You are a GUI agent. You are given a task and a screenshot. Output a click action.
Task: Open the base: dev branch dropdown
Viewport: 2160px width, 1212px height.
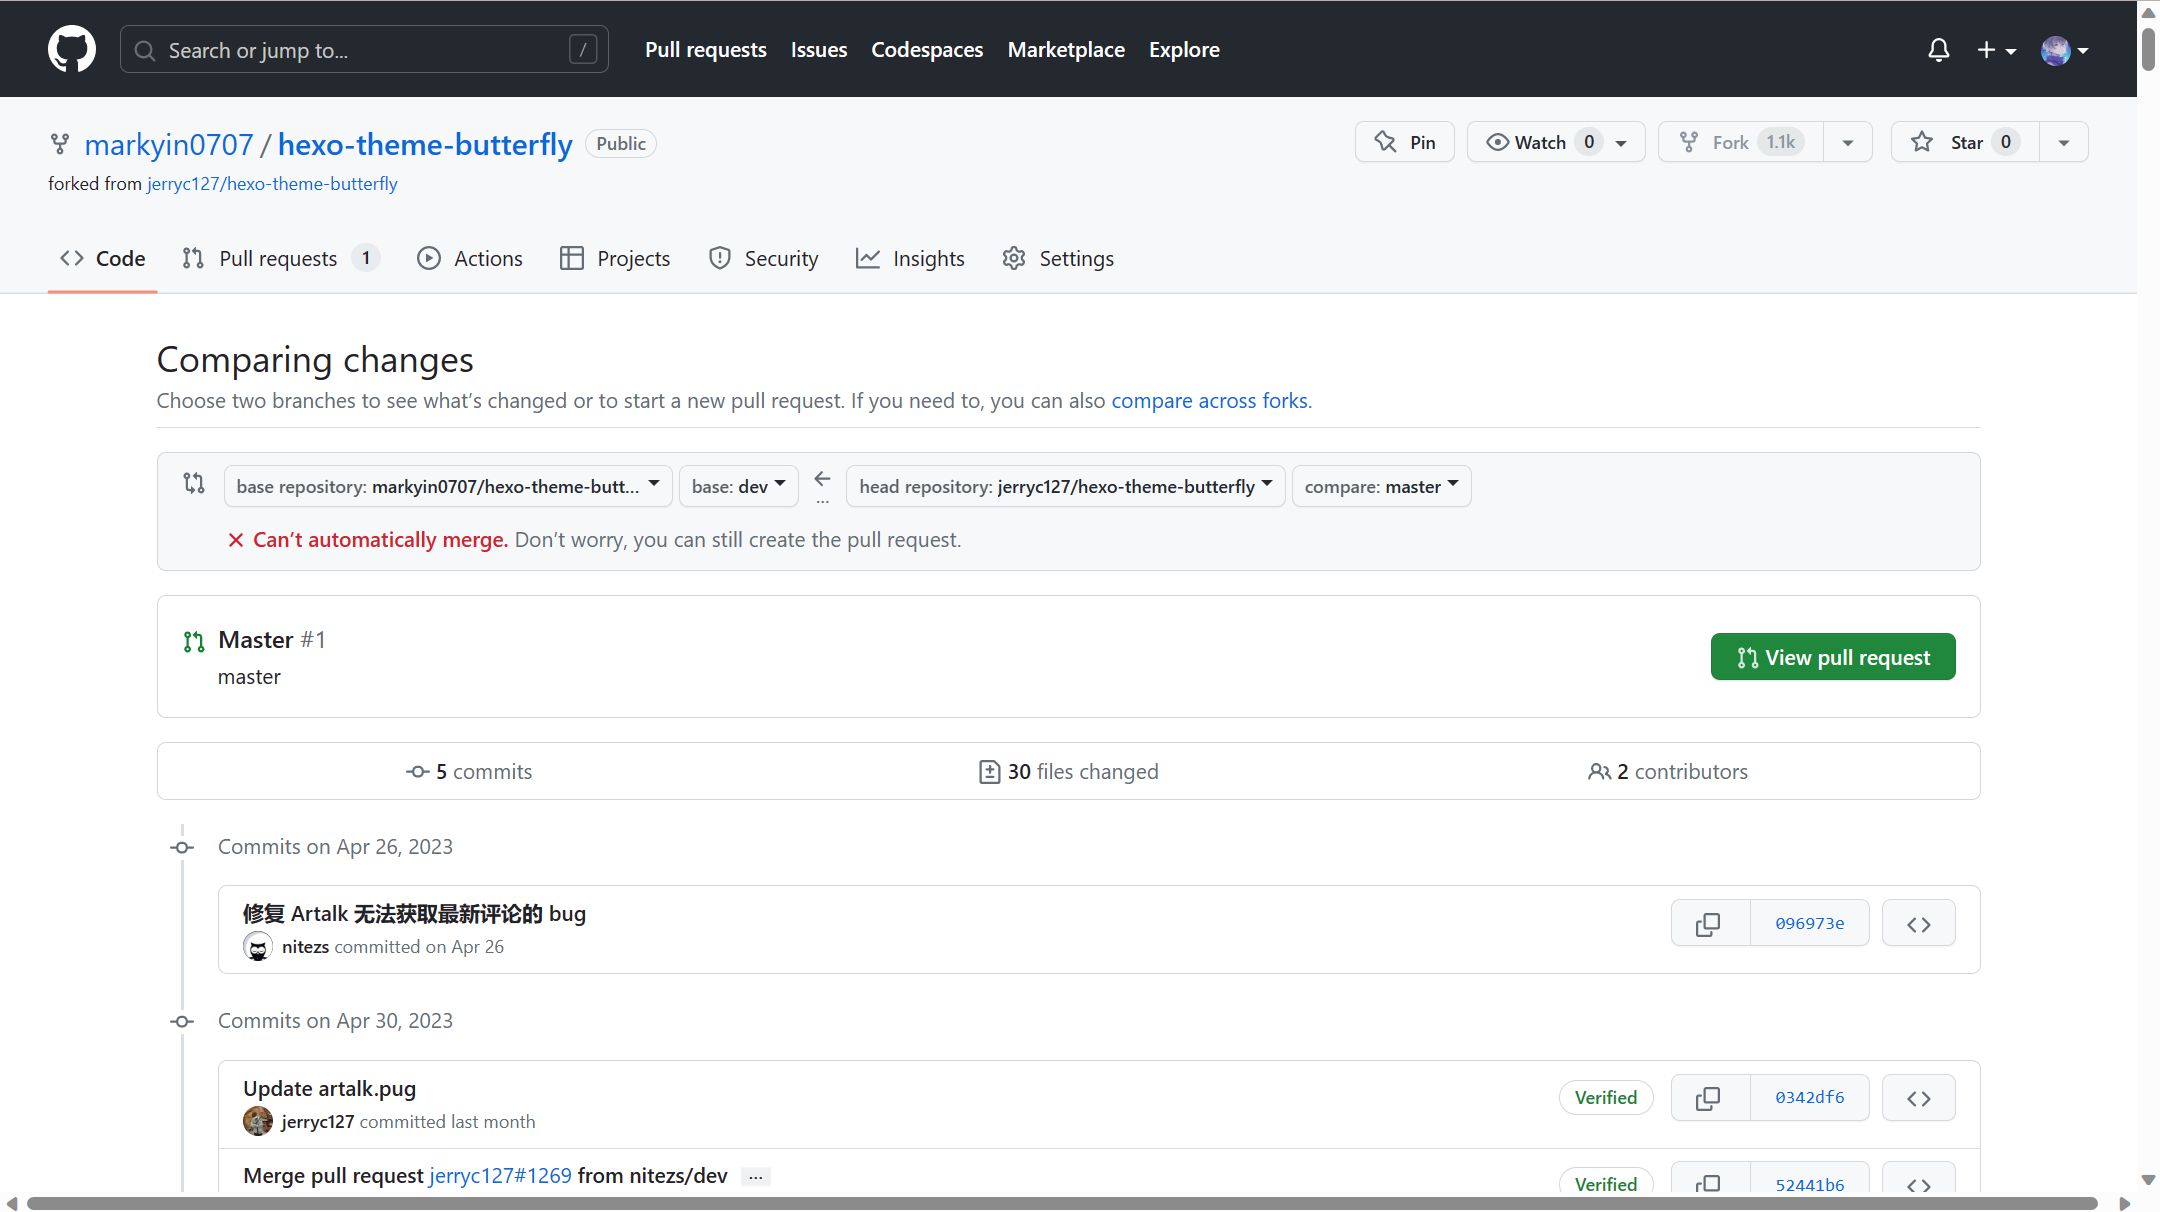coord(737,486)
